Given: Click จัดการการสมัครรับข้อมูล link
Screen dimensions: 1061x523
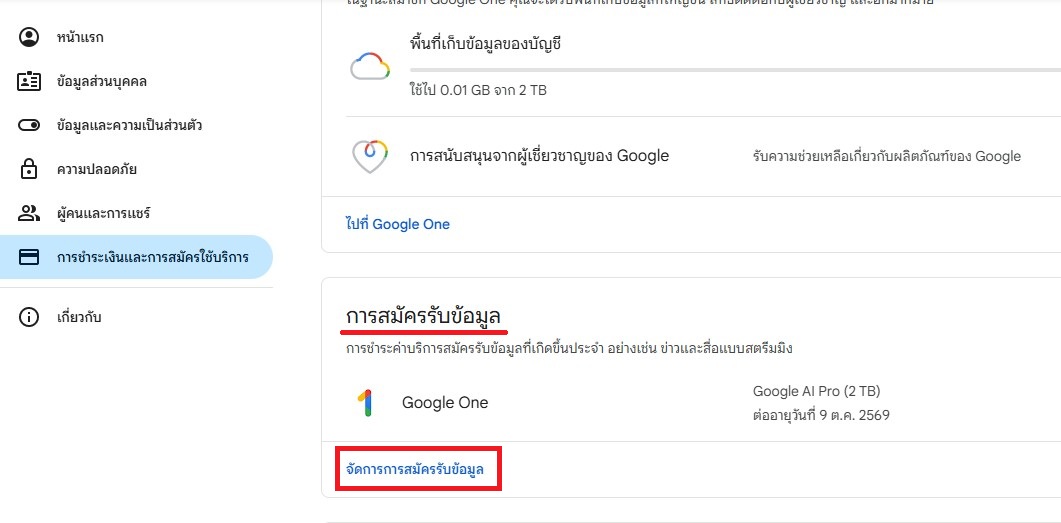Looking at the screenshot, I should tap(421, 469).
